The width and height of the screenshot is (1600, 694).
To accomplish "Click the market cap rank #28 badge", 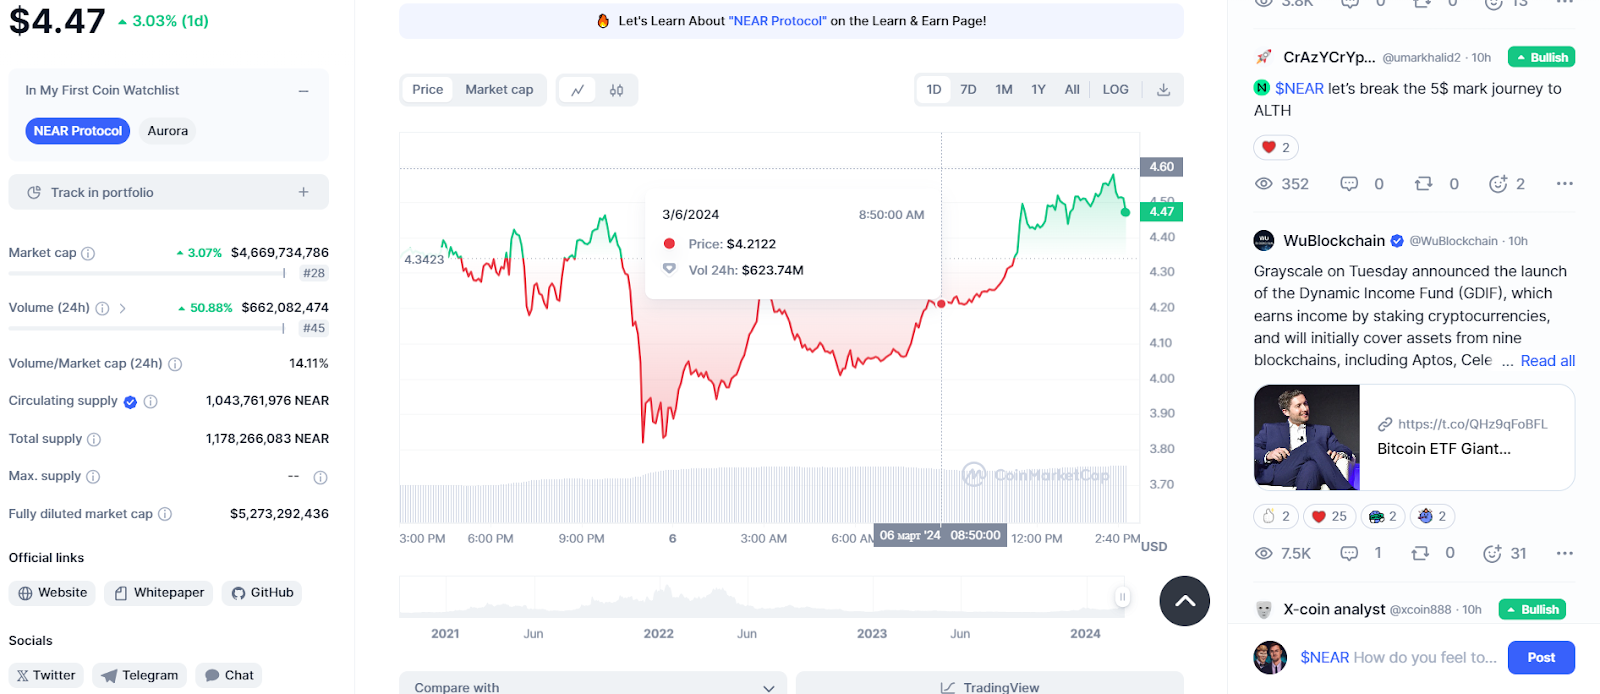I will (314, 273).
